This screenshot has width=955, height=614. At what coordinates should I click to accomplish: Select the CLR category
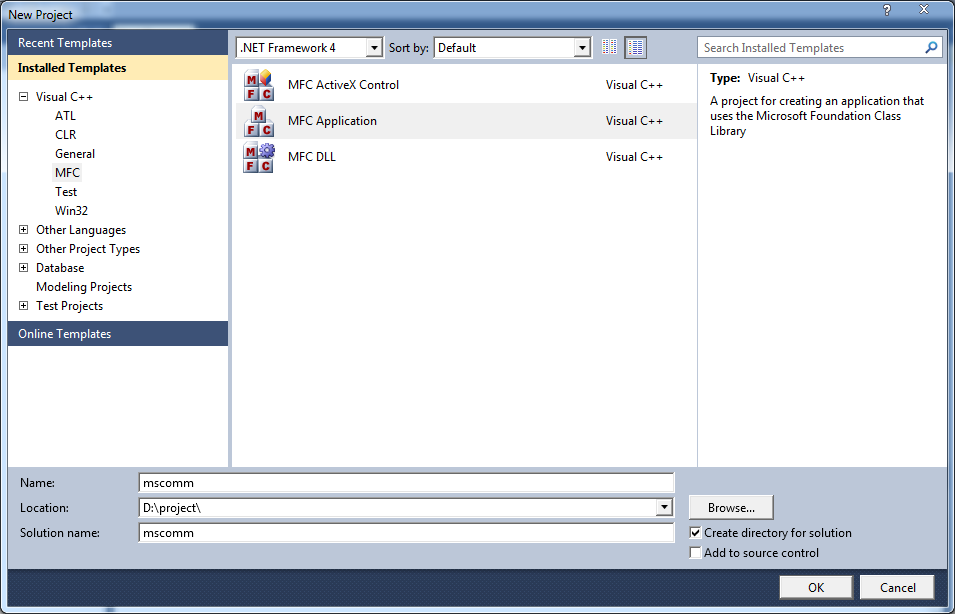pyautogui.click(x=65, y=135)
